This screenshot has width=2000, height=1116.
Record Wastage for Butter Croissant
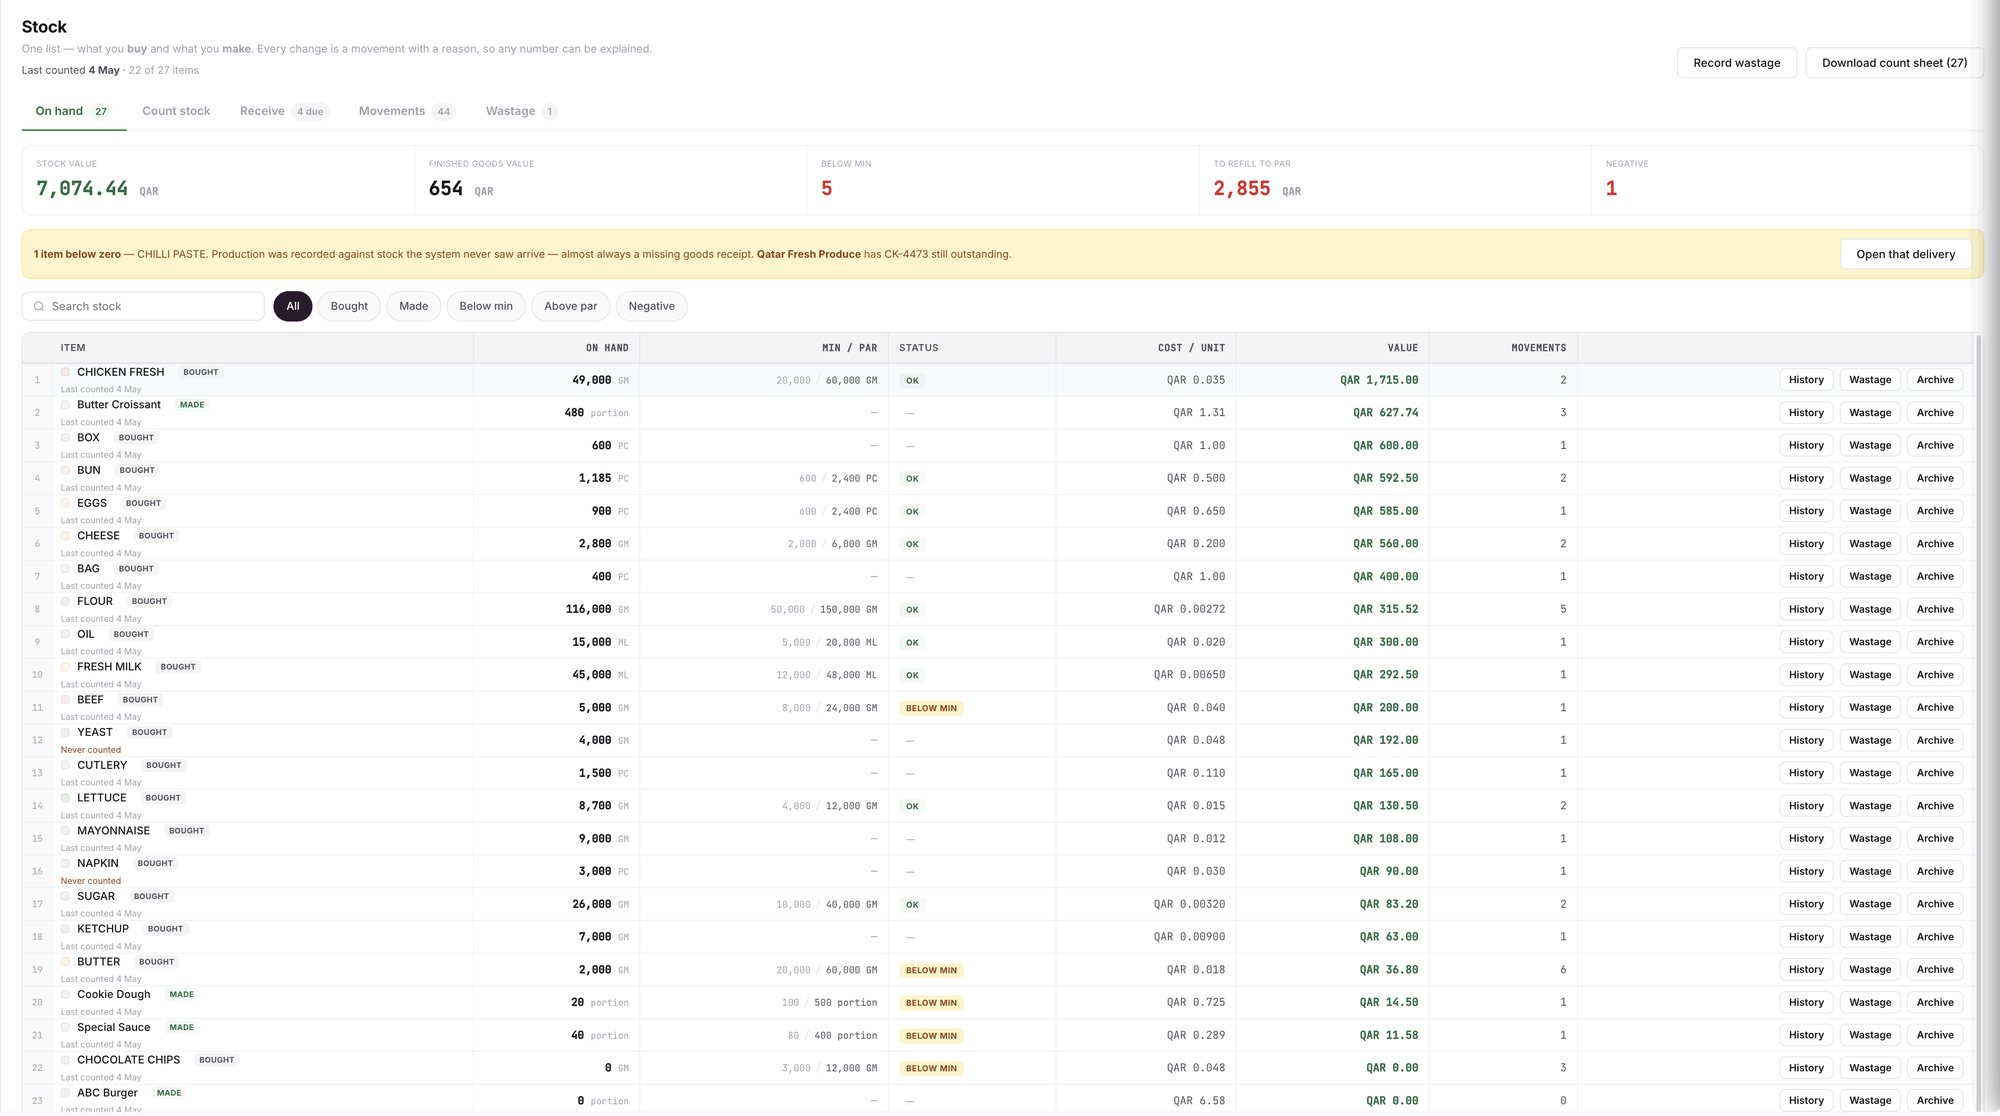tap(1870, 413)
